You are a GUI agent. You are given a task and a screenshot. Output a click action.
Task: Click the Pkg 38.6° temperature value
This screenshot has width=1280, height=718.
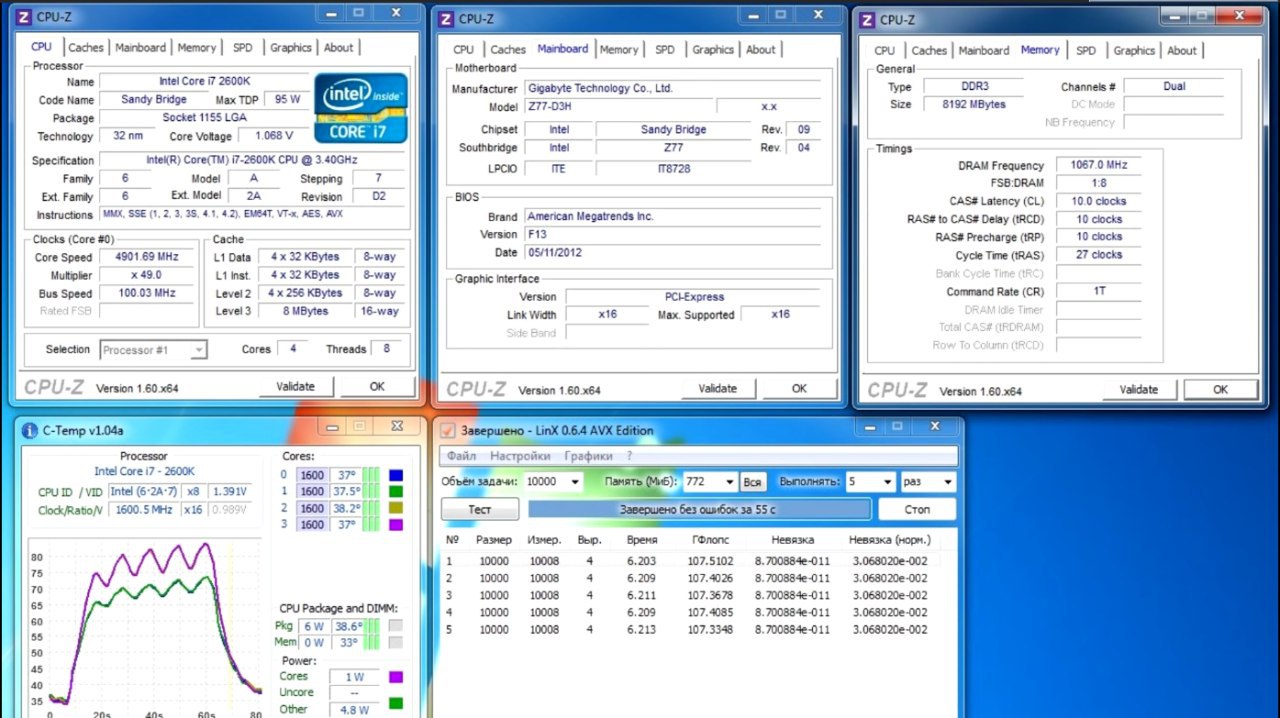pyautogui.click(x=346, y=625)
